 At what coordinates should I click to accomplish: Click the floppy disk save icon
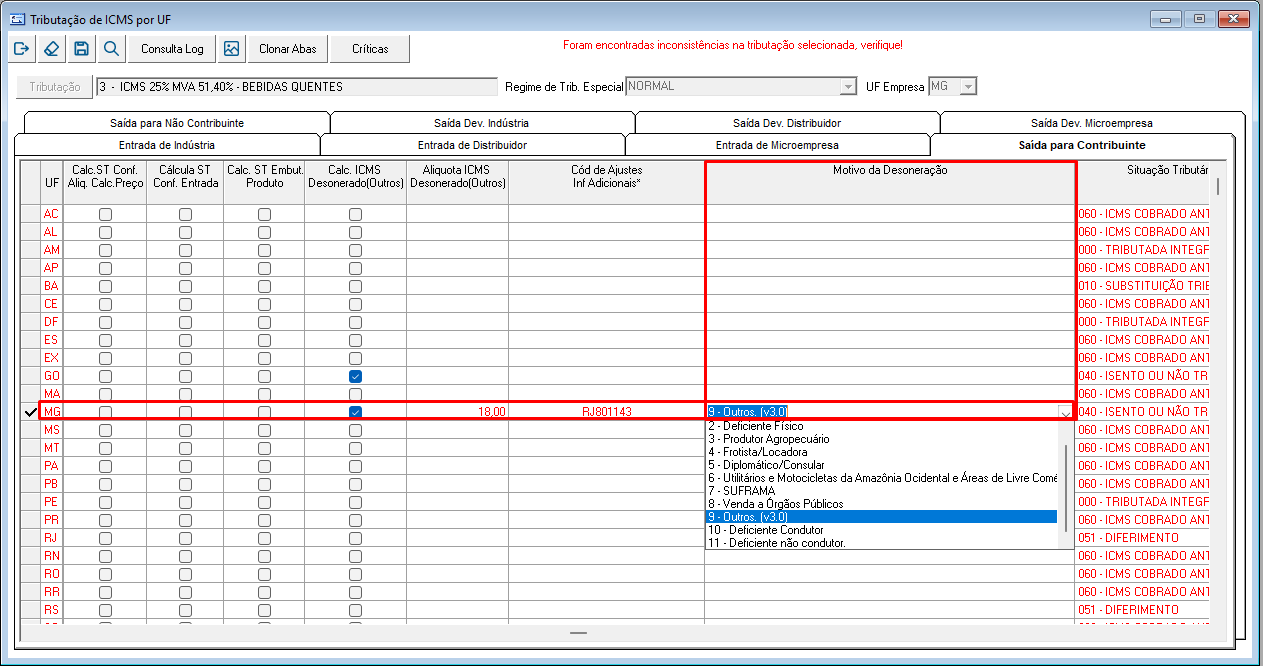(x=82, y=48)
